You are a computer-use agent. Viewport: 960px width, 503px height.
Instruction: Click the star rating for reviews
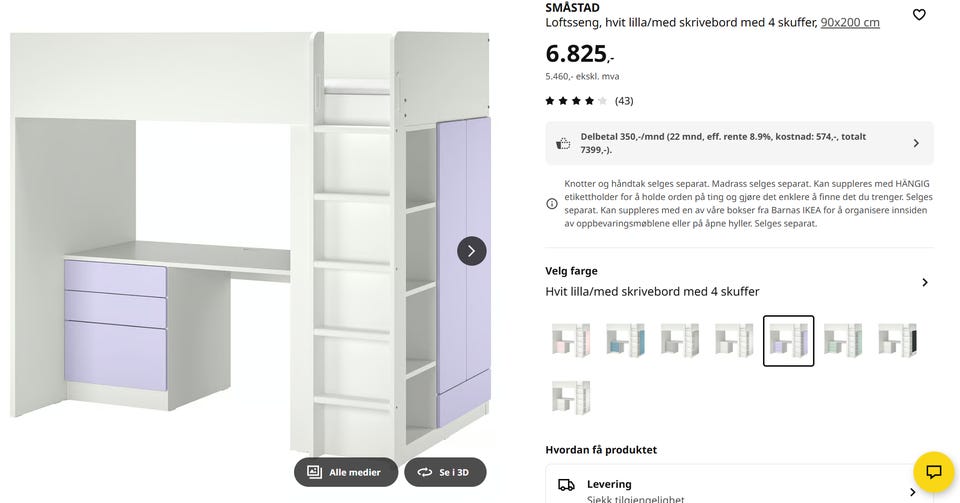pos(576,101)
